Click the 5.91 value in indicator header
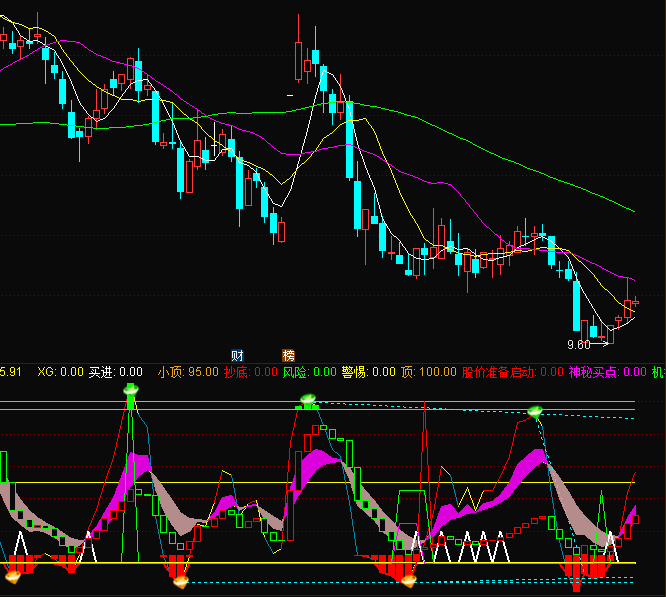The width and height of the screenshot is (666, 597). point(10,372)
